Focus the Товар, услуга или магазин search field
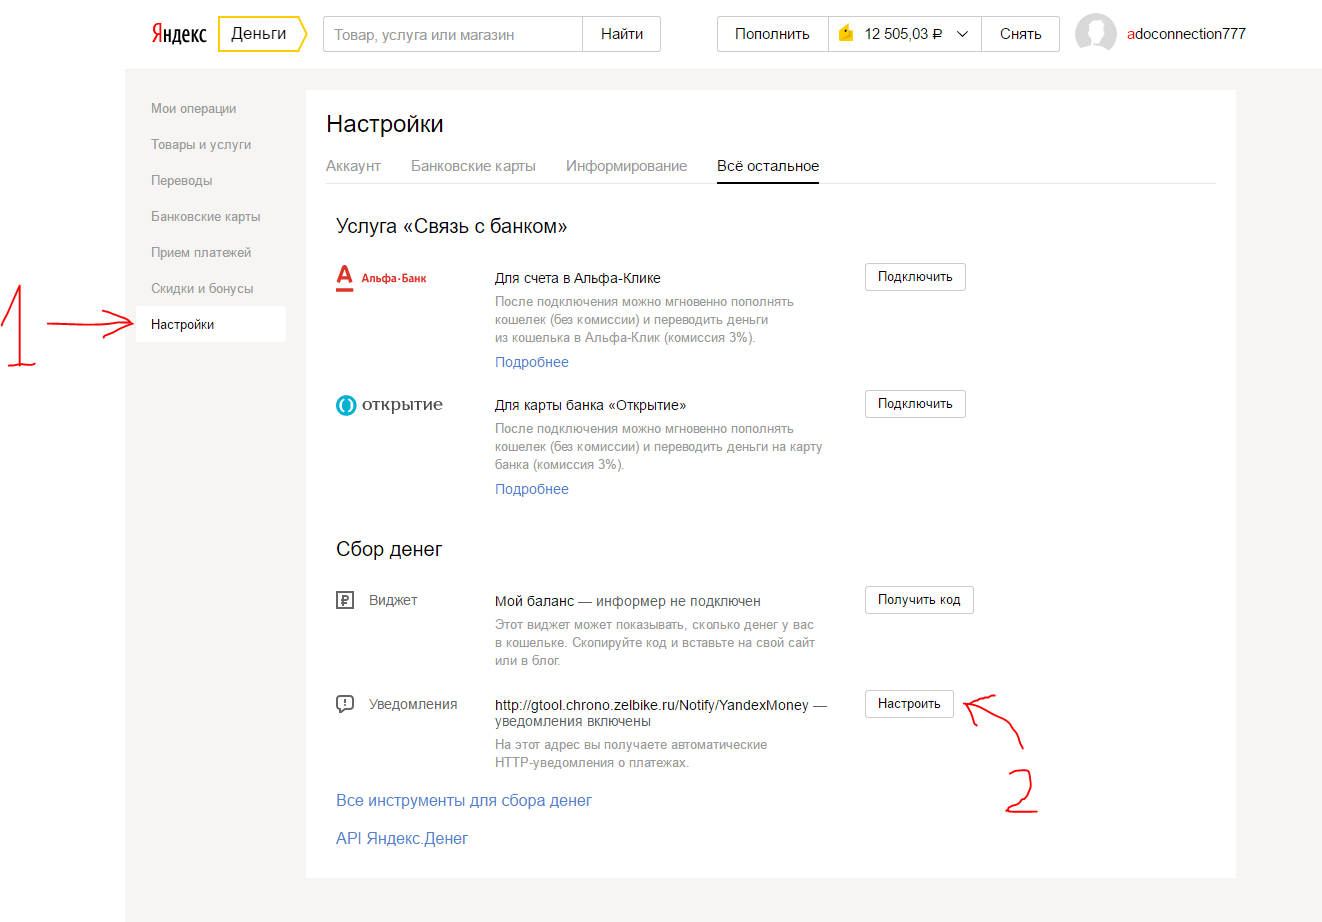1322x922 pixels. coord(453,34)
